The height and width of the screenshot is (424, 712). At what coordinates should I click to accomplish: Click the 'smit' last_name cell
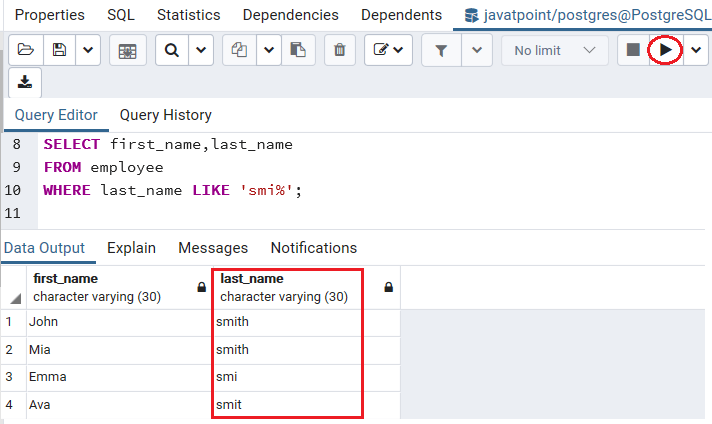click(x=306, y=405)
